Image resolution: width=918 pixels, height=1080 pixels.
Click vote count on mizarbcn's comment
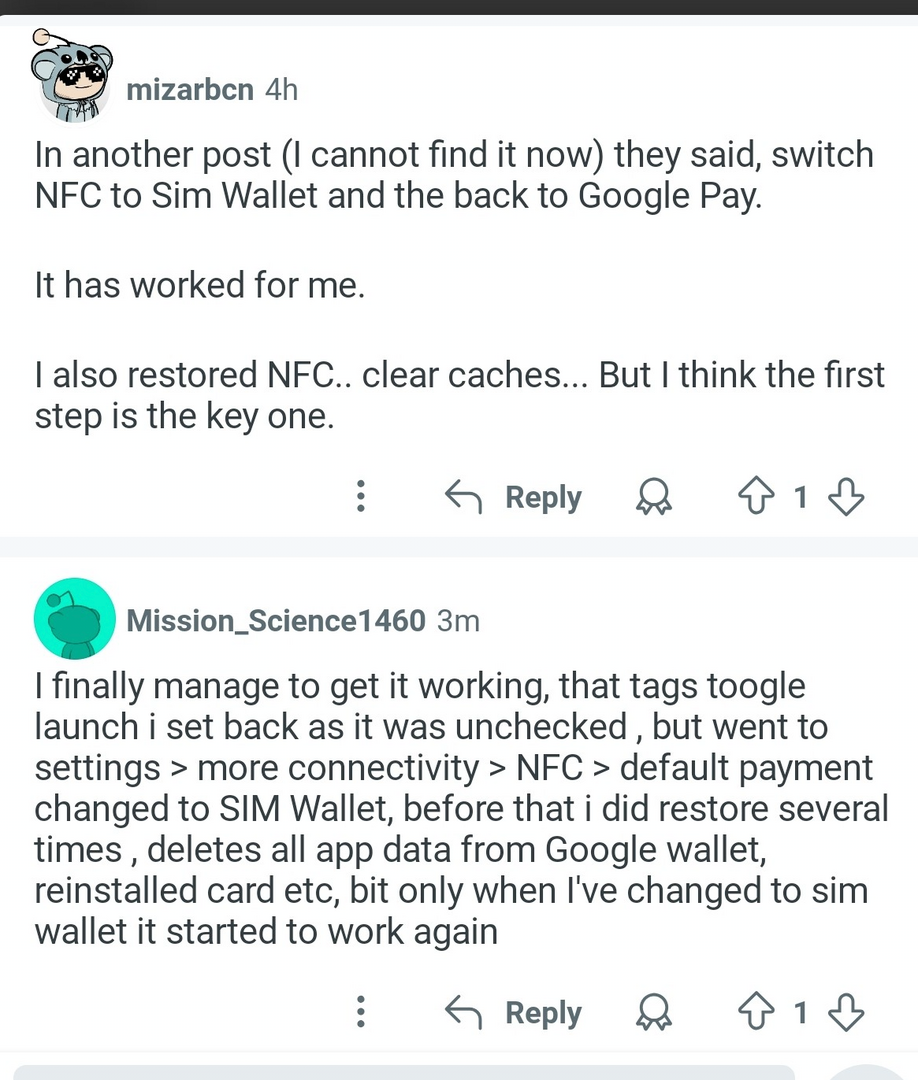point(800,496)
